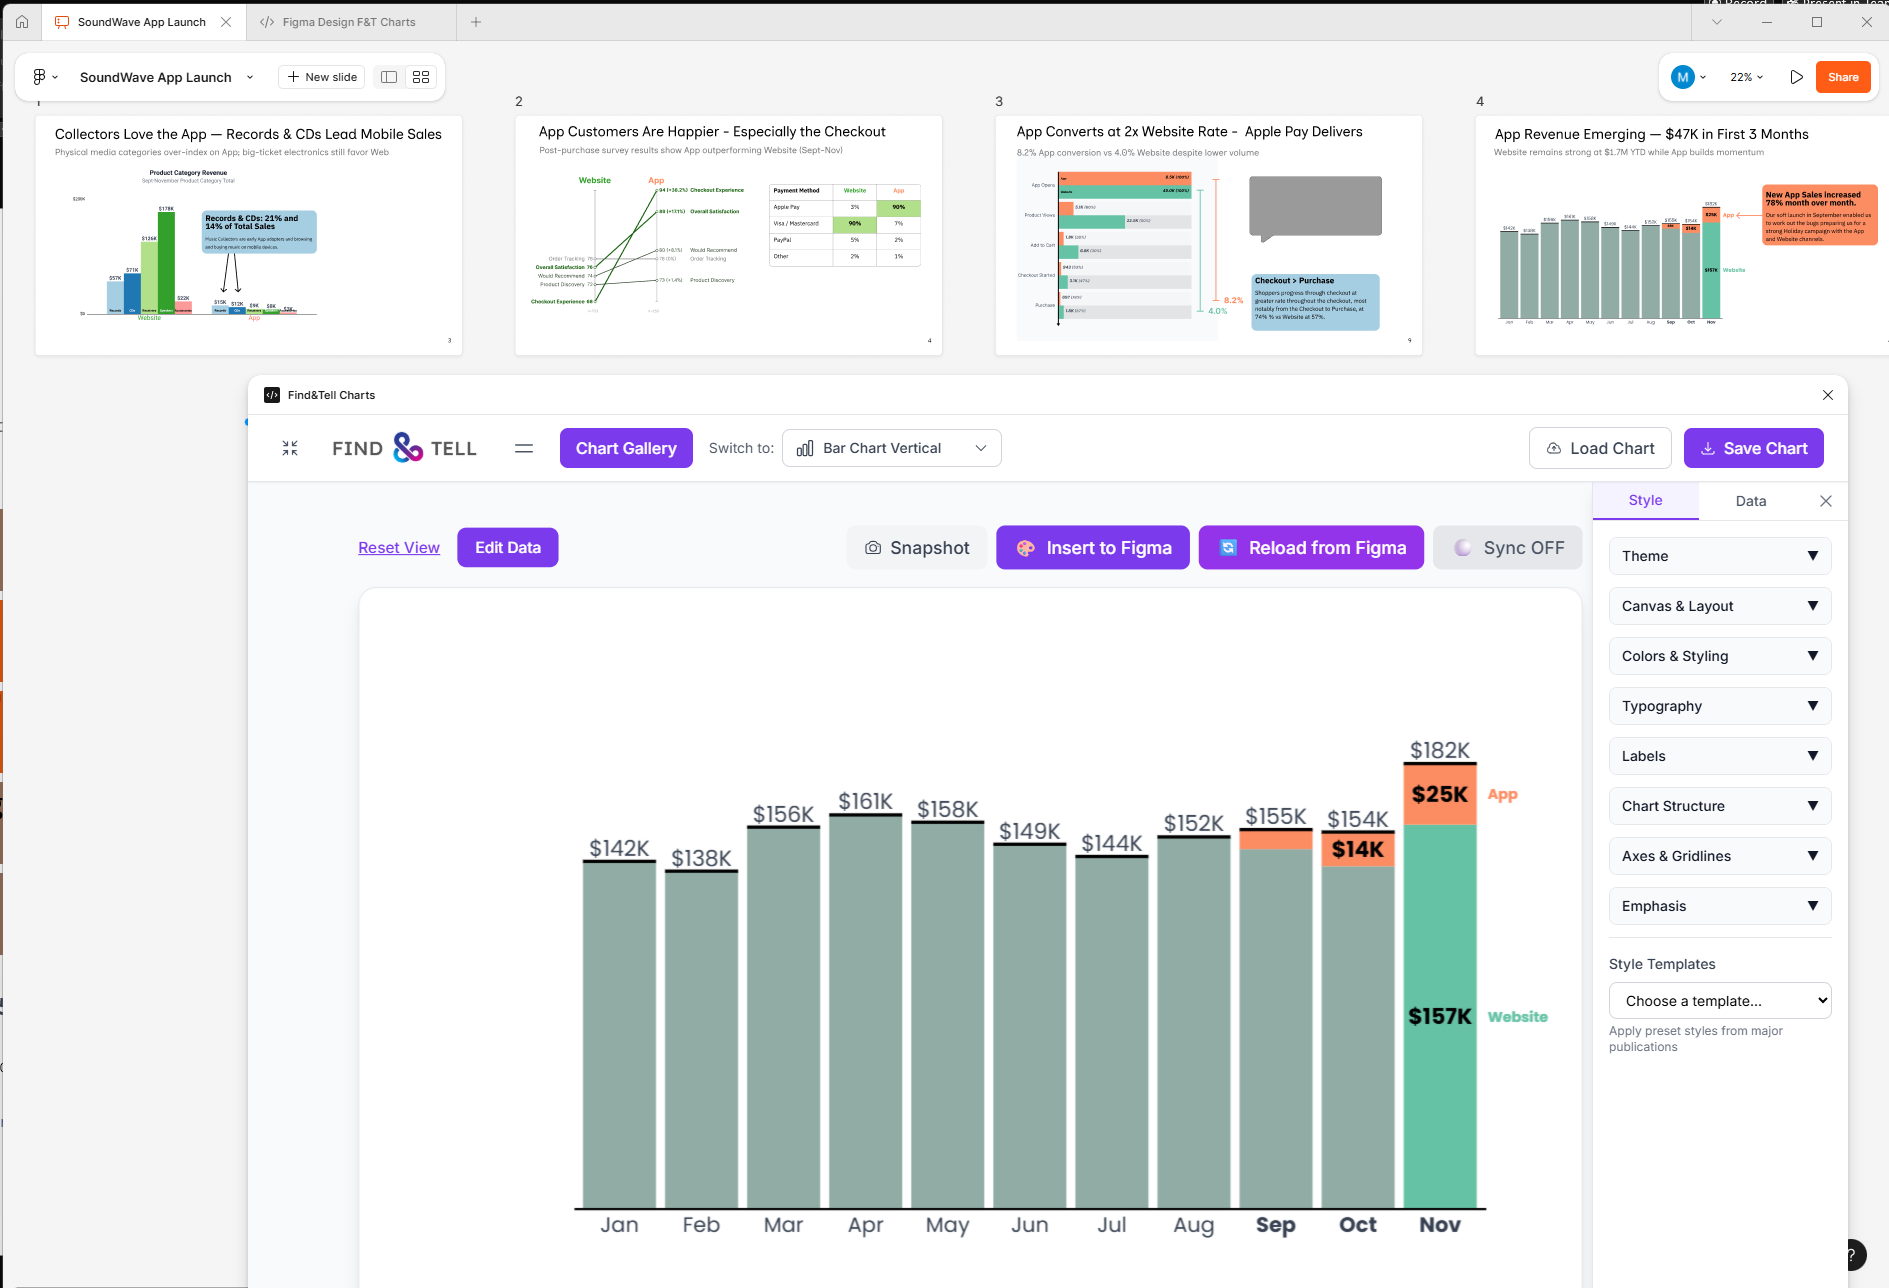Viewport: 1889px width, 1288px height.
Task: Collapse plugin with the minimize arrows icon
Action: [x=290, y=448]
